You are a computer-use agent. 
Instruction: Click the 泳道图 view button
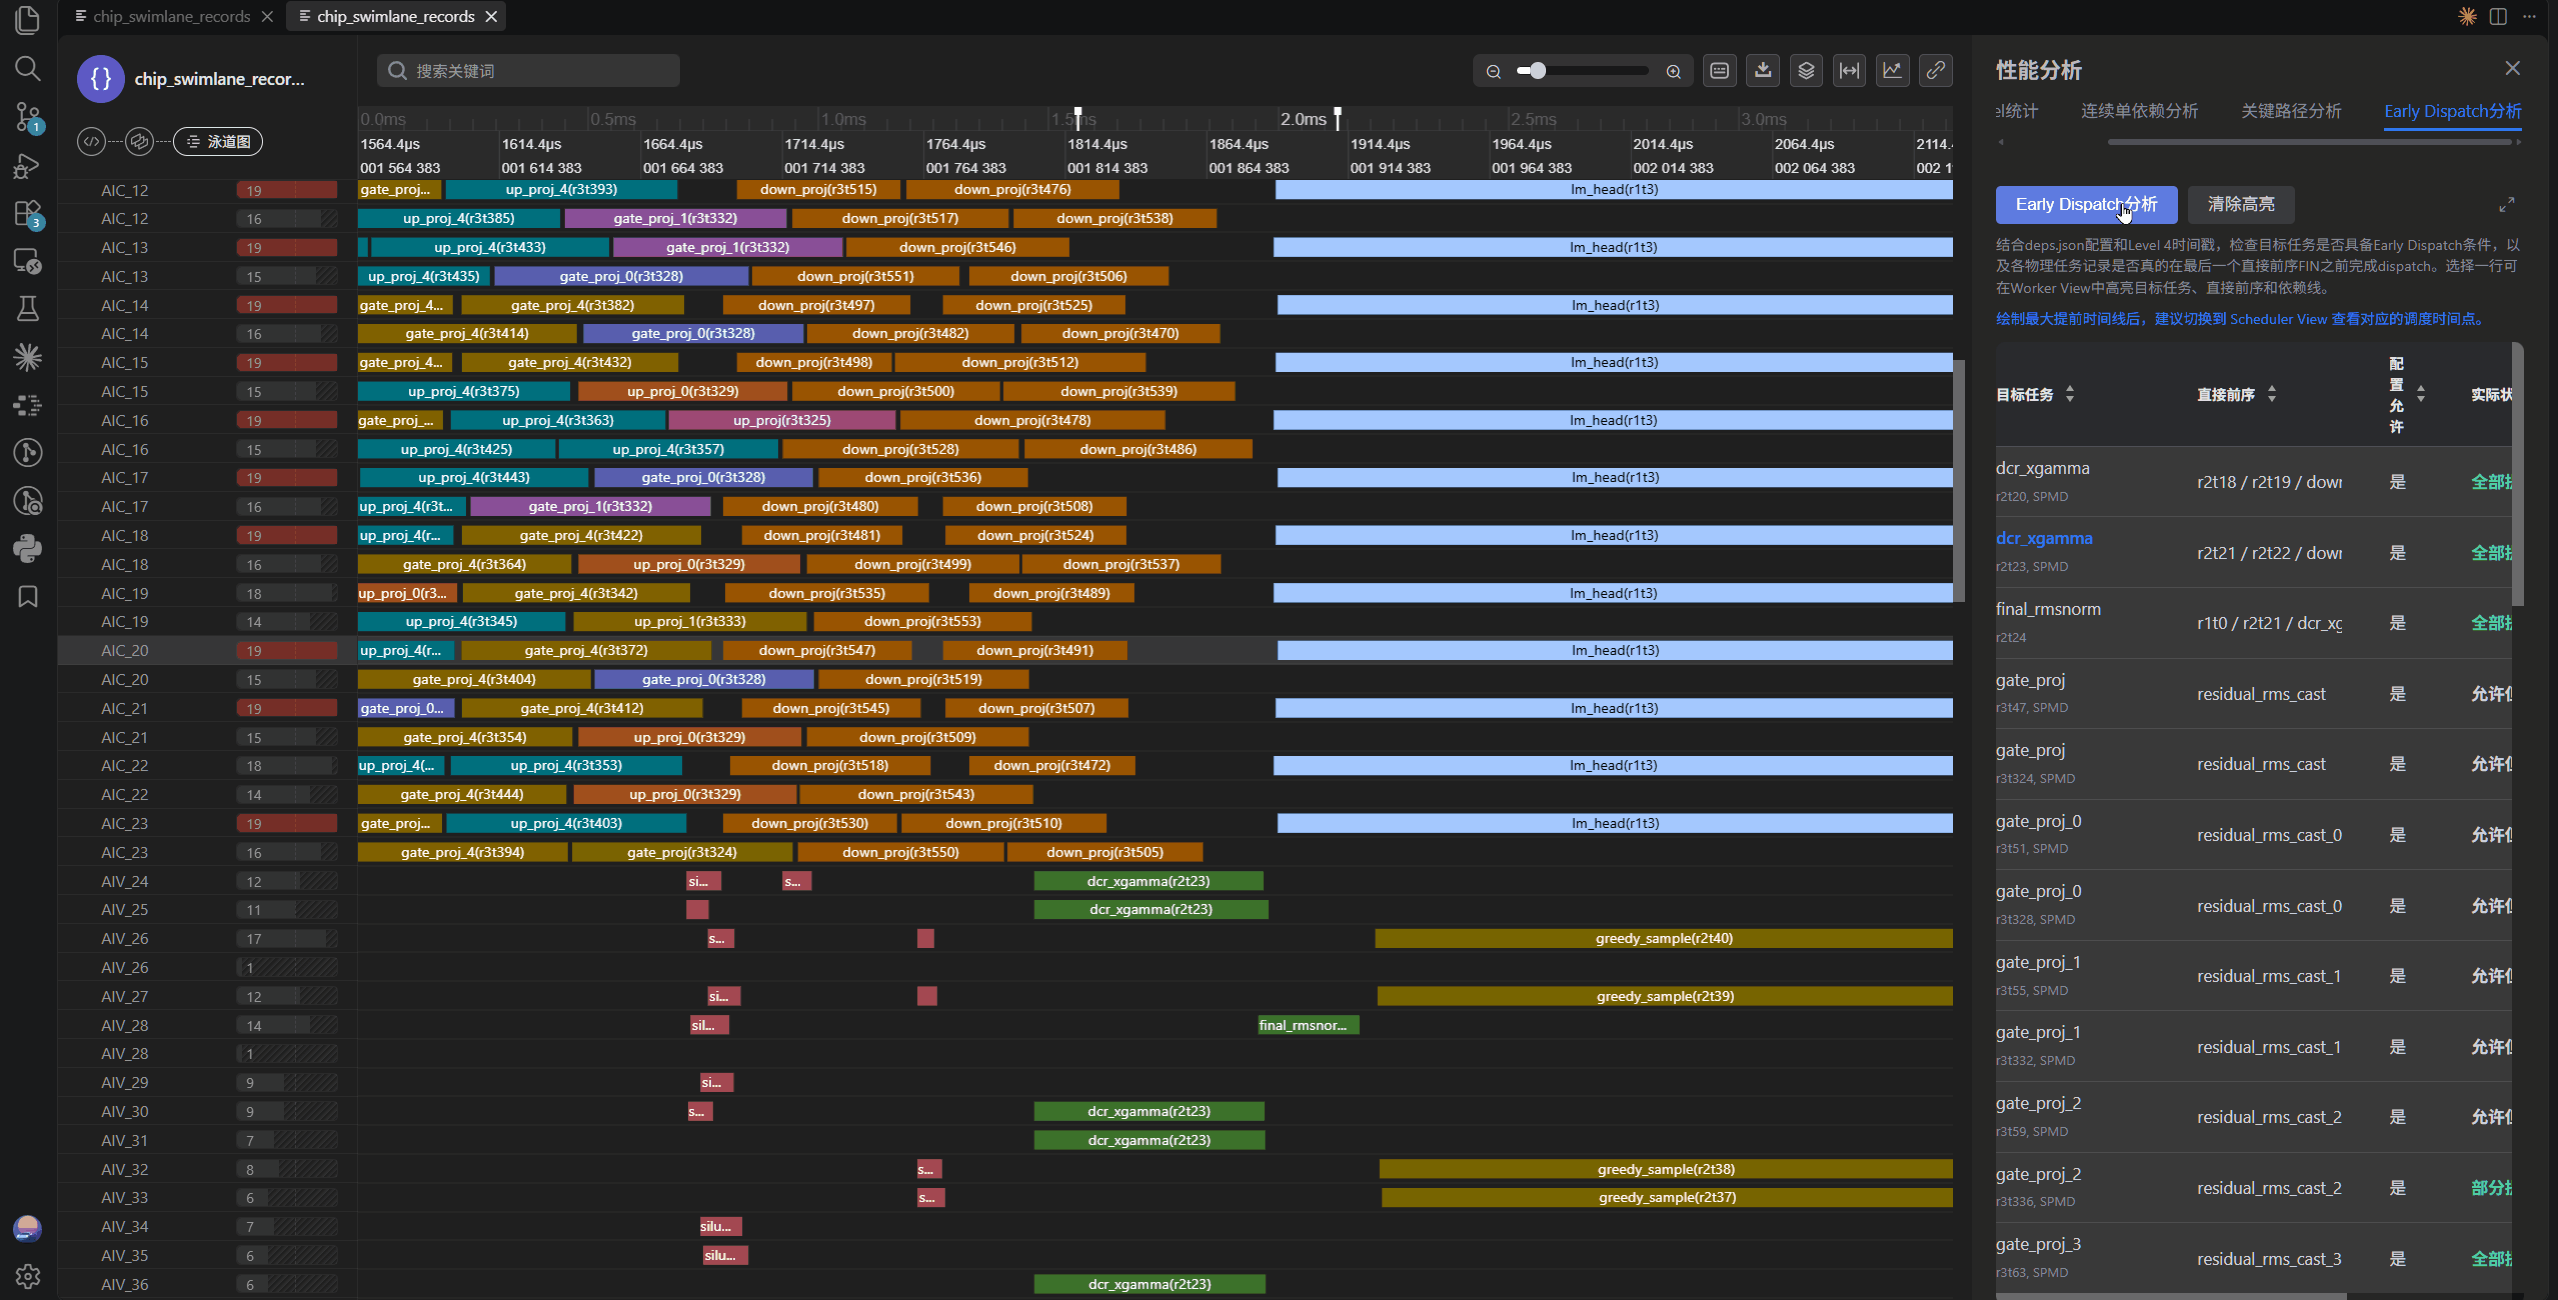(218, 141)
